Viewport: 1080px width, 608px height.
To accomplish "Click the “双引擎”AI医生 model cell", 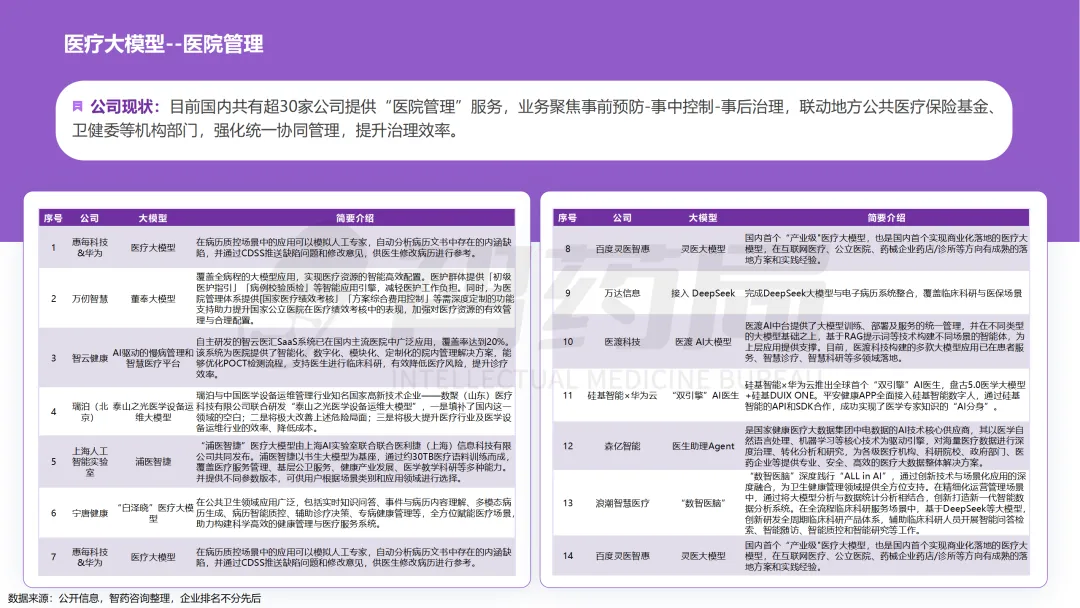I will (x=705, y=395).
